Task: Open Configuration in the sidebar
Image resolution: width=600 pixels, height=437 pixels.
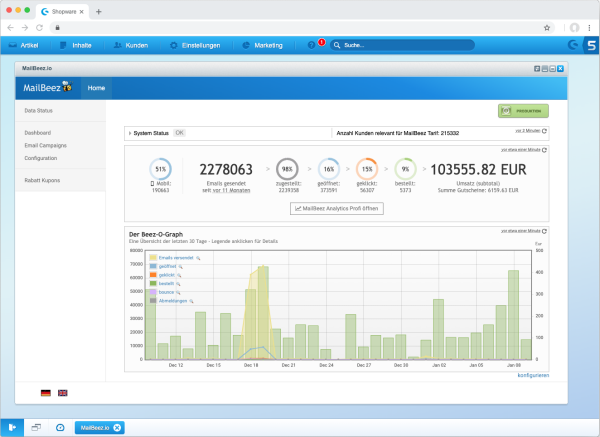Action: (41, 158)
